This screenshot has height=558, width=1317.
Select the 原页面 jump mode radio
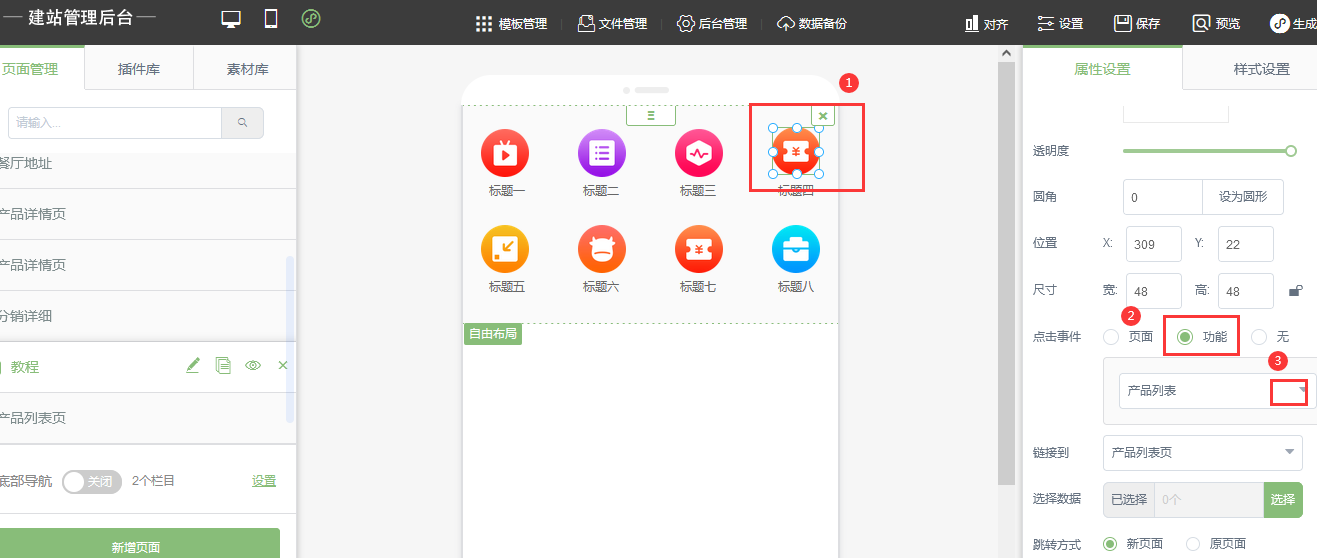tap(1193, 544)
